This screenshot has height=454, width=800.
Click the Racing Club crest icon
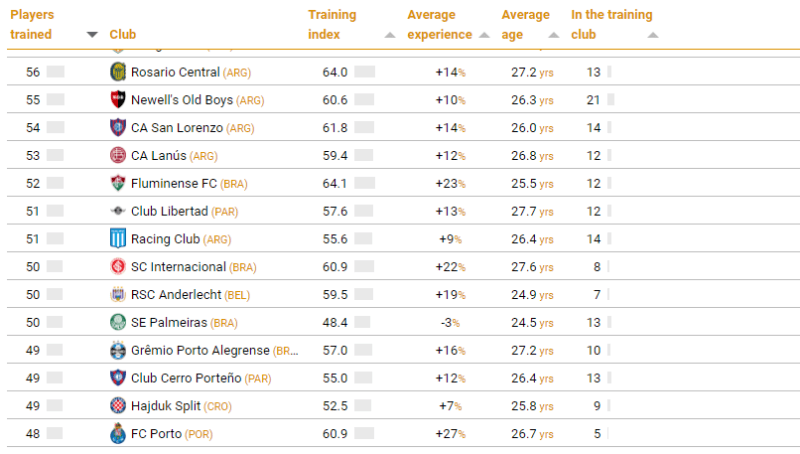118,239
